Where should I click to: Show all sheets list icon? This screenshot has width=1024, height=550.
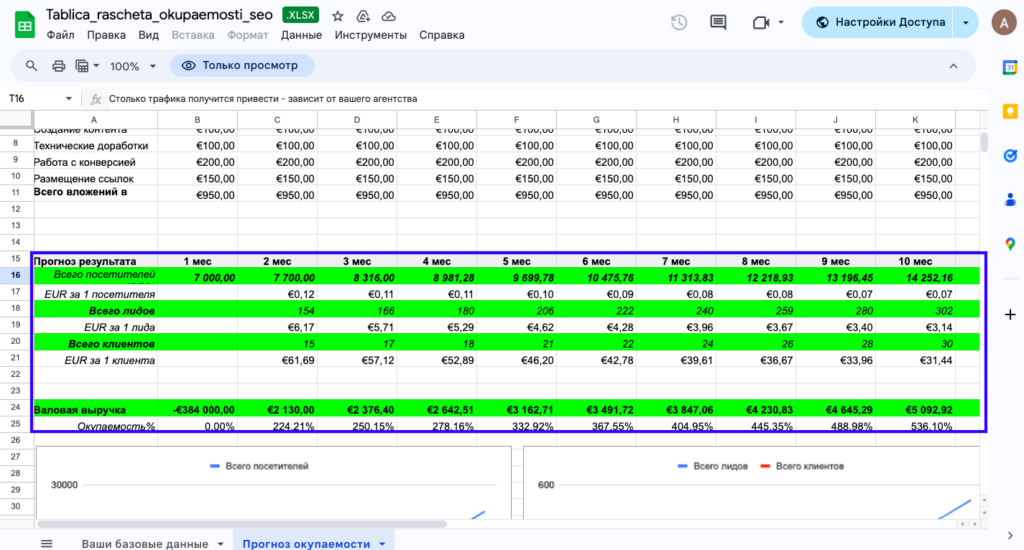(46, 543)
